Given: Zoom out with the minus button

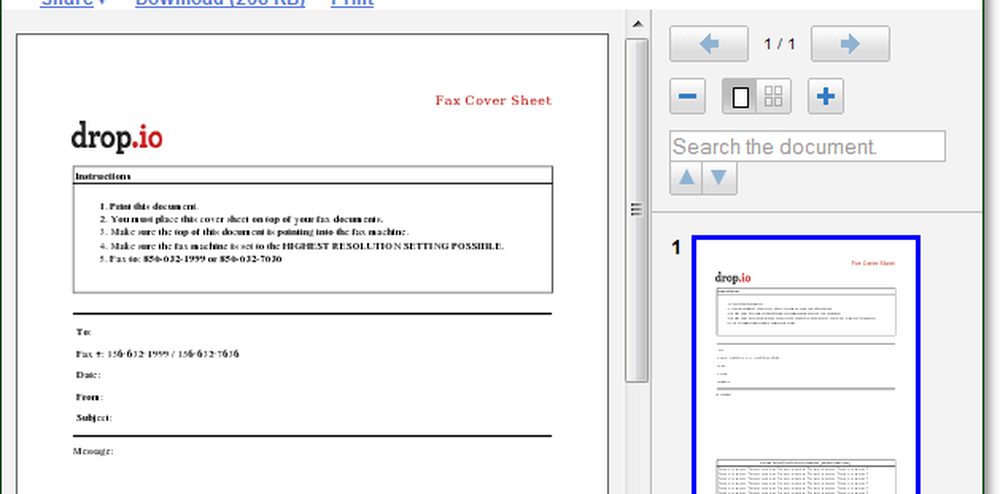Looking at the screenshot, I should pos(687,97).
